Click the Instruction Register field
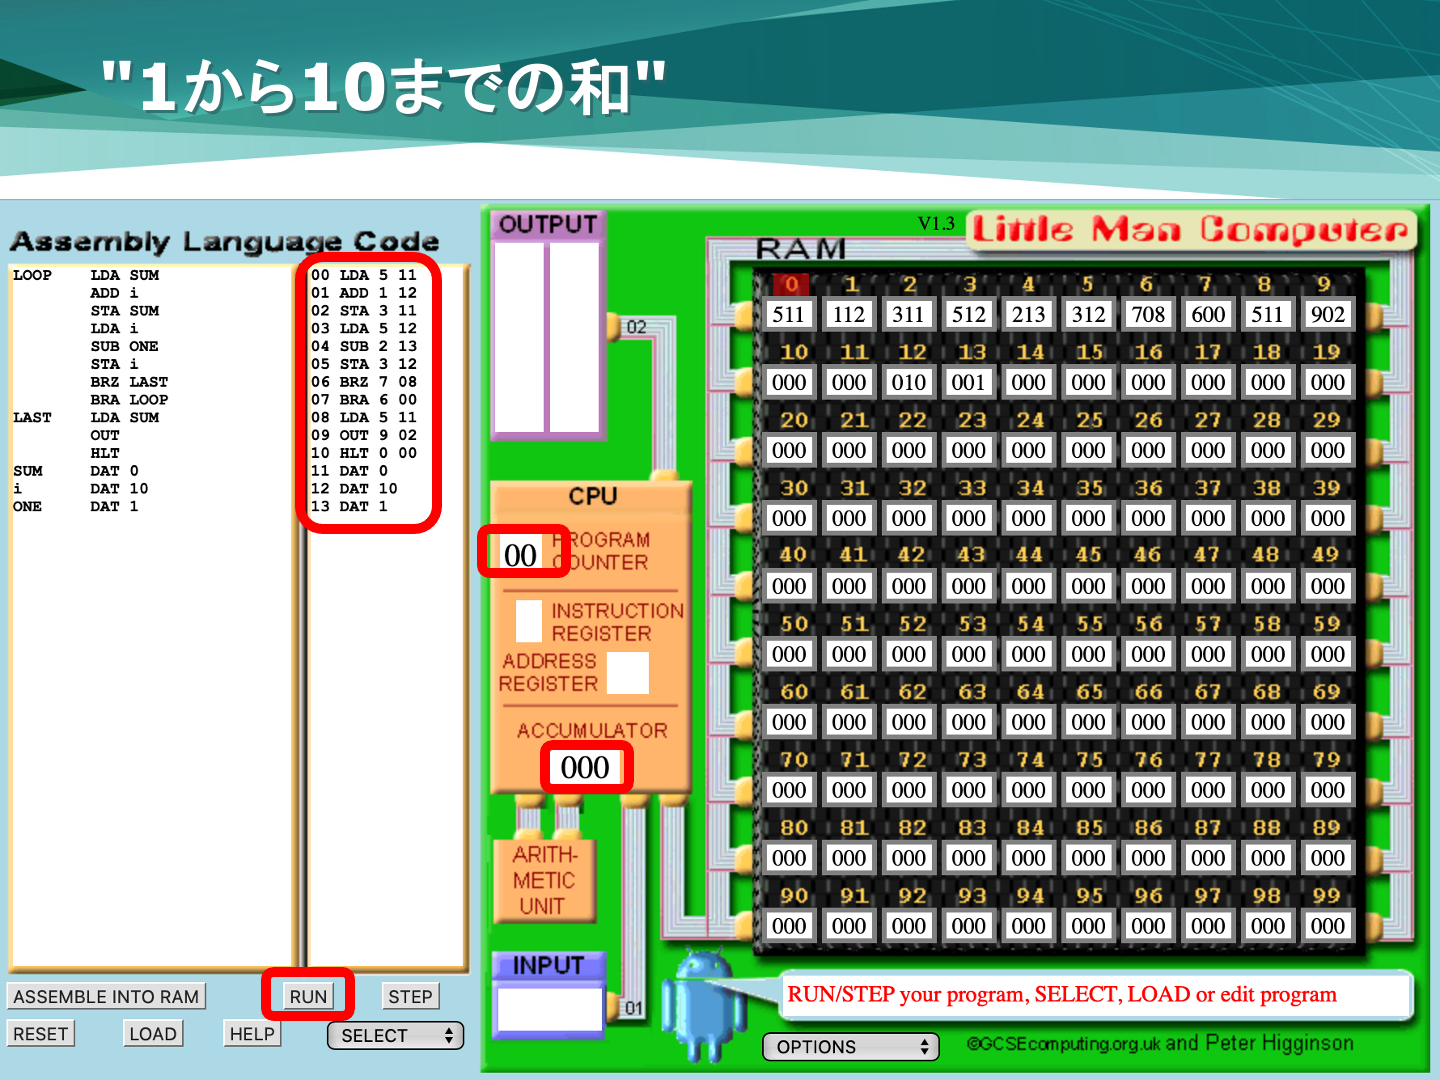Screen dimensions: 1440x1080 click(529, 621)
